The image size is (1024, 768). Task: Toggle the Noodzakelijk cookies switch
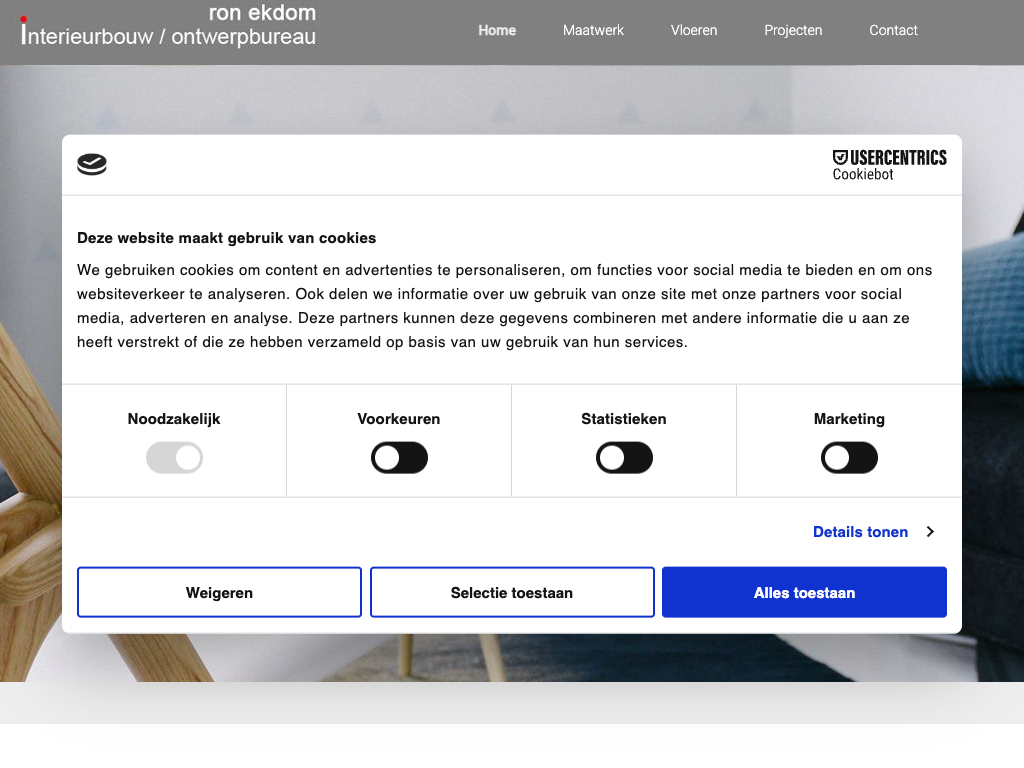(174, 459)
